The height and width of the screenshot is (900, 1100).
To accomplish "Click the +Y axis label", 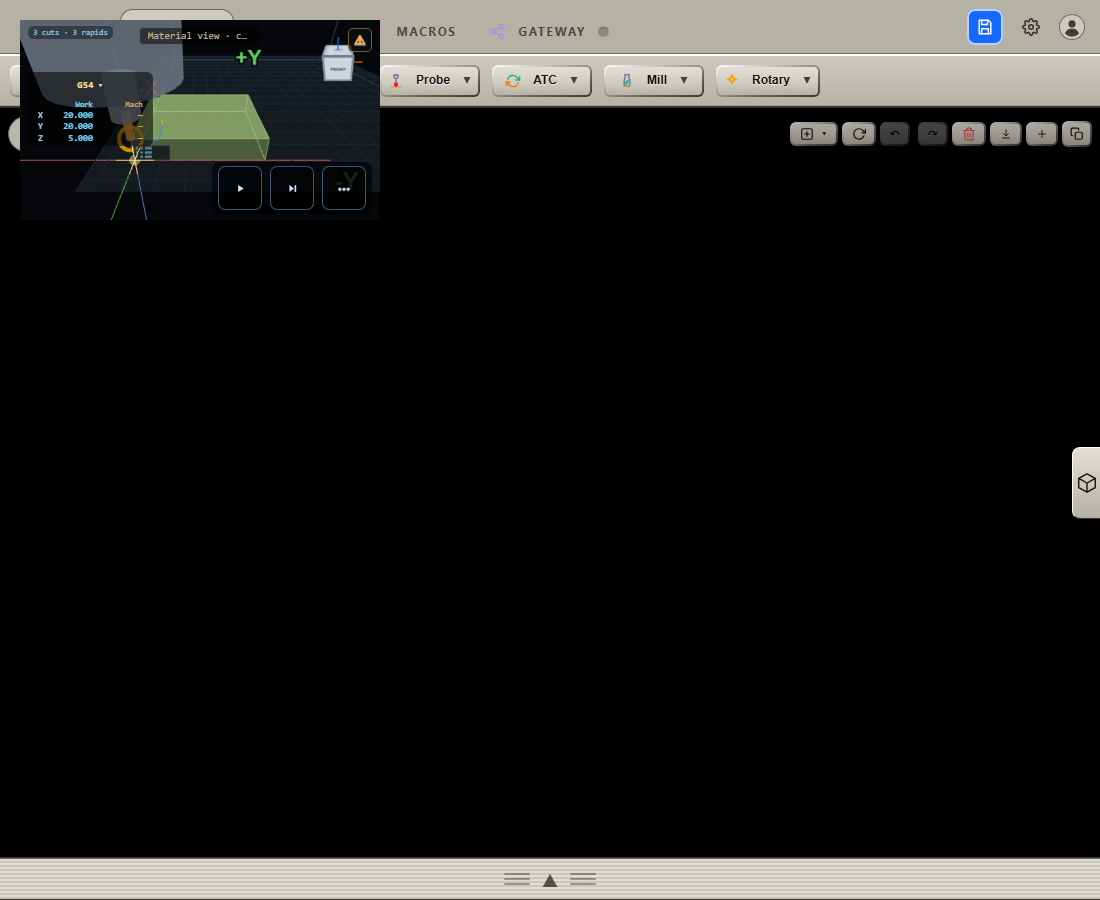I will pos(248,58).
